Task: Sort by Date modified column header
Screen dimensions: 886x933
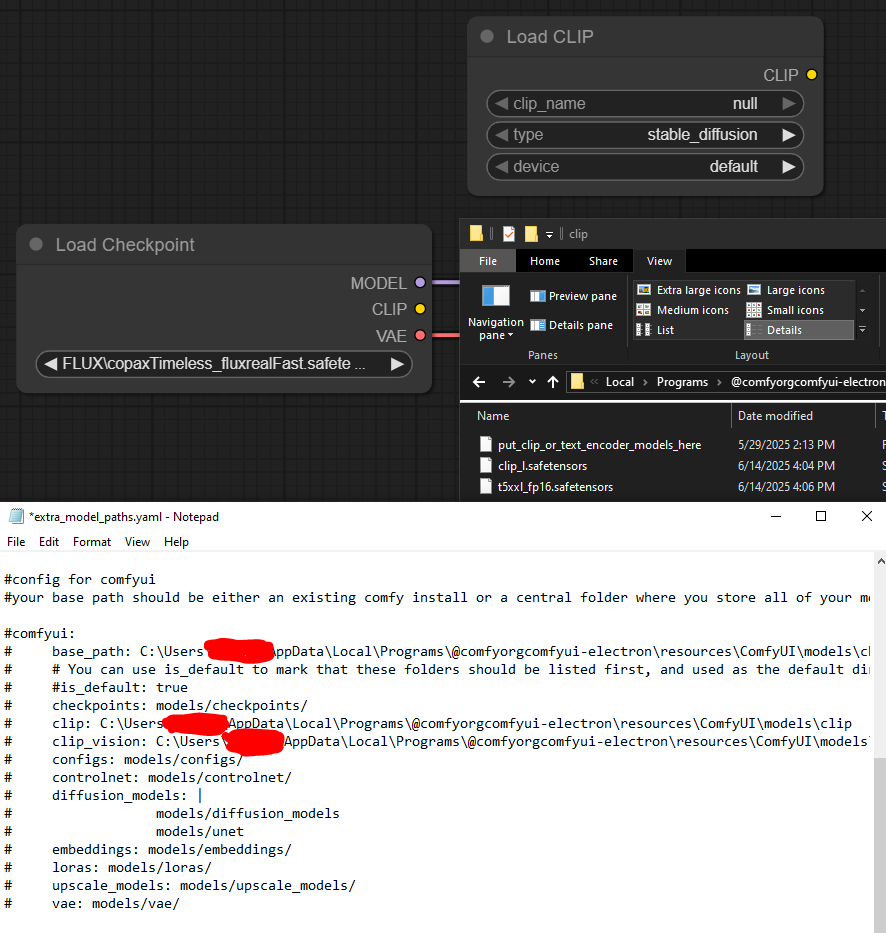Action: click(x=803, y=416)
